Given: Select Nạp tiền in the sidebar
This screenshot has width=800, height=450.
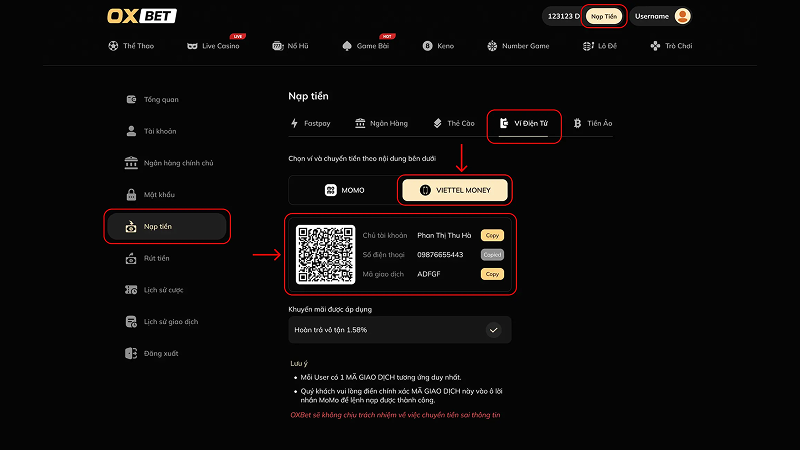Looking at the screenshot, I should 167,227.
